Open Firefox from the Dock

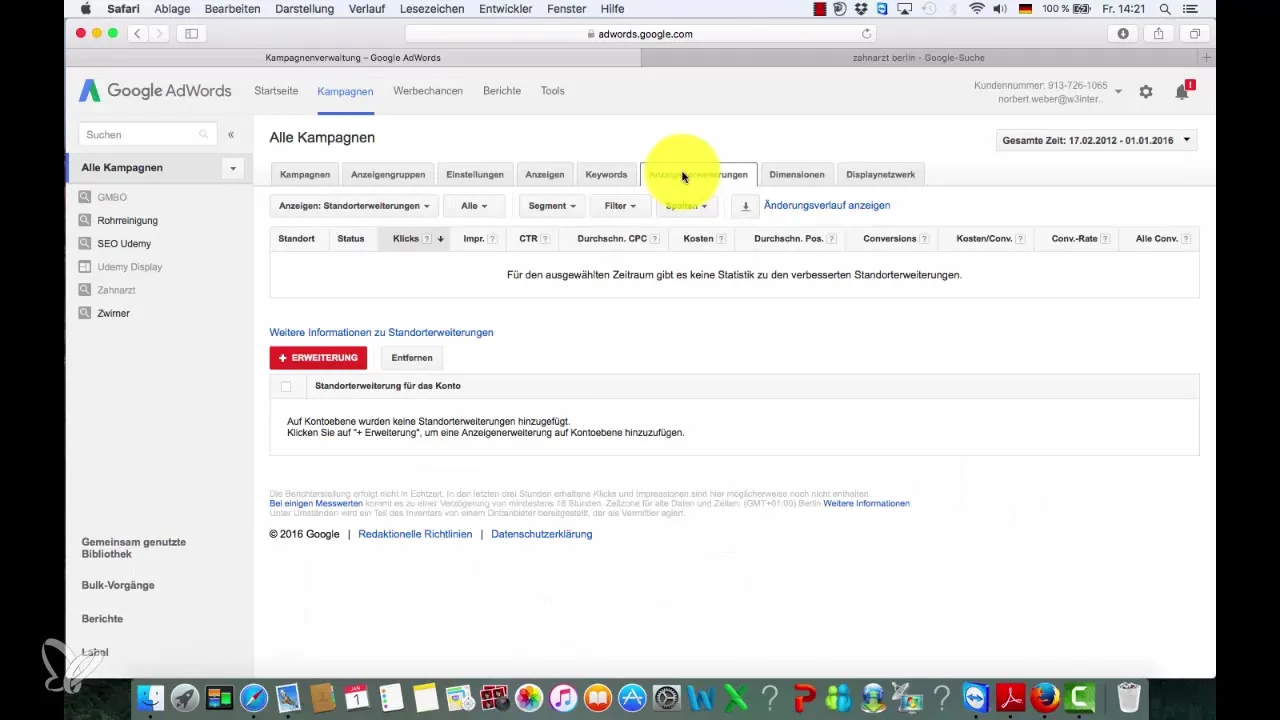[x=1045, y=697]
